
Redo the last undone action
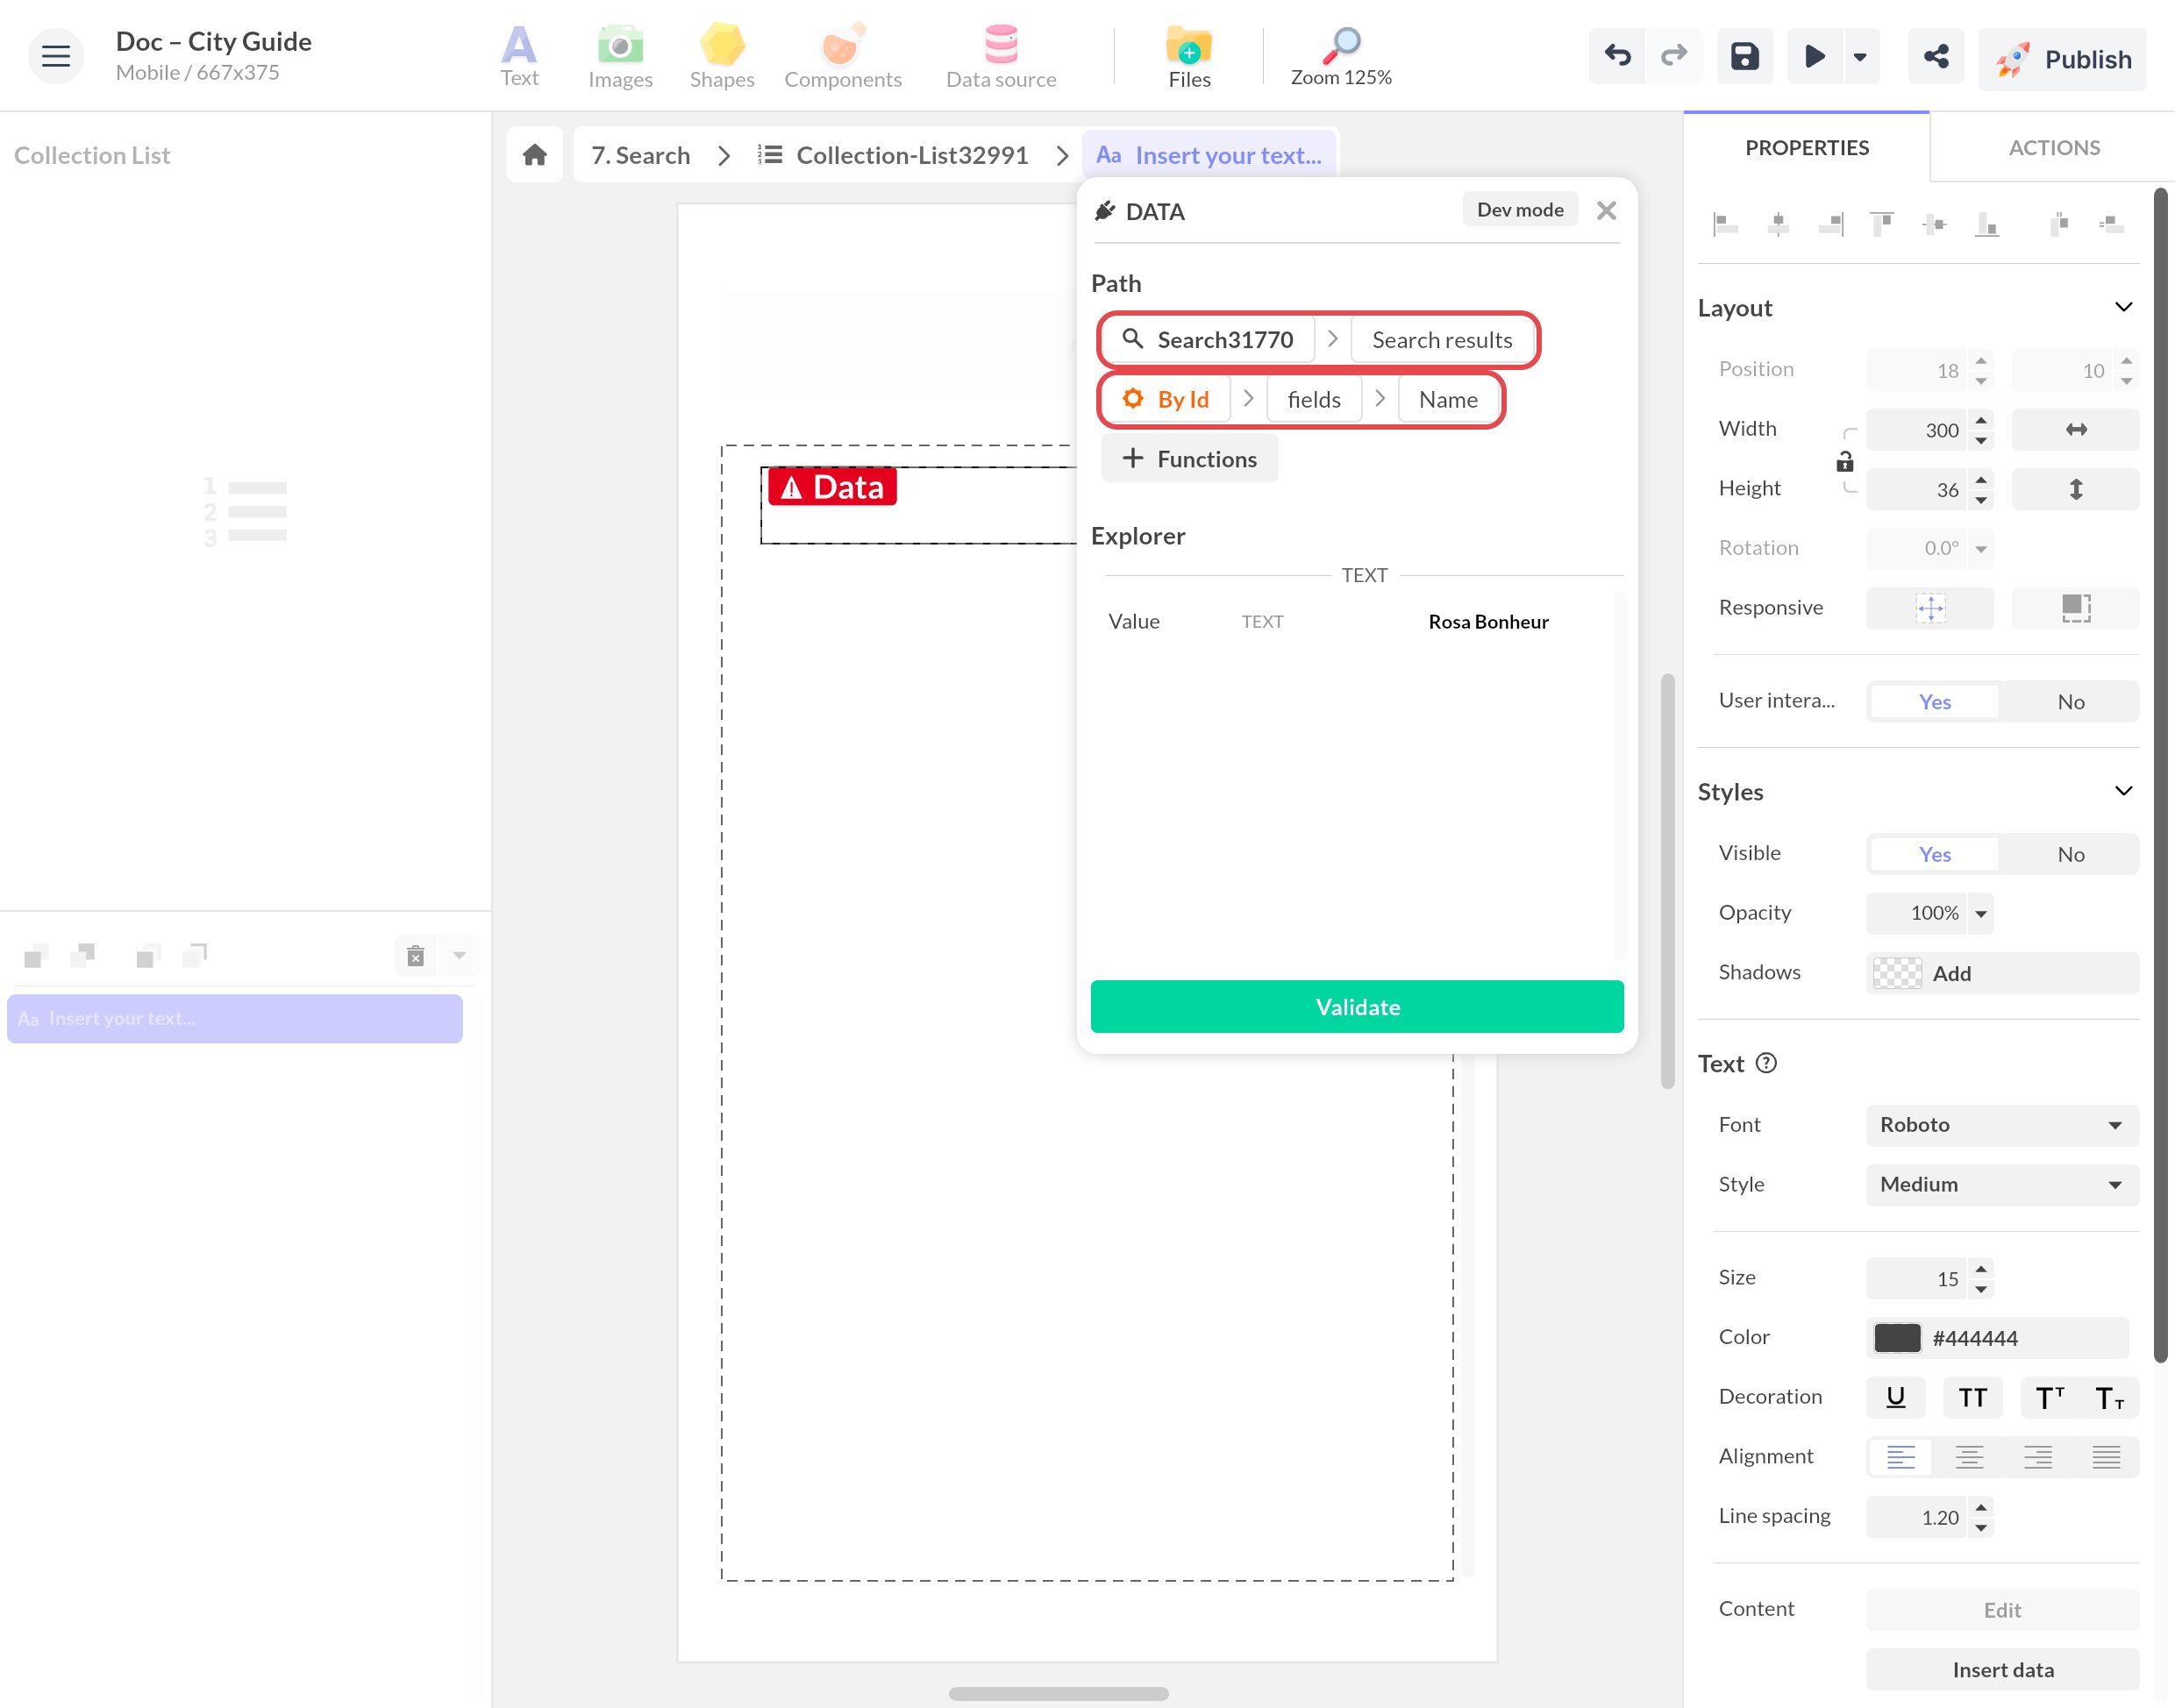pyautogui.click(x=1673, y=56)
